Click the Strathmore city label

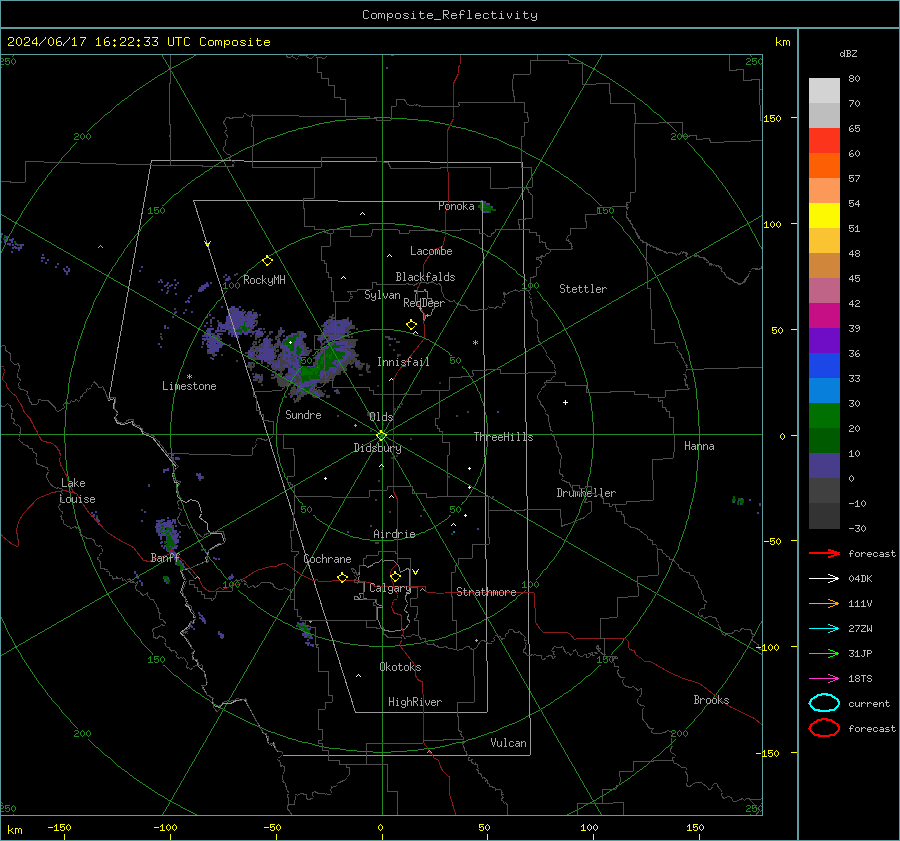coord(486,592)
